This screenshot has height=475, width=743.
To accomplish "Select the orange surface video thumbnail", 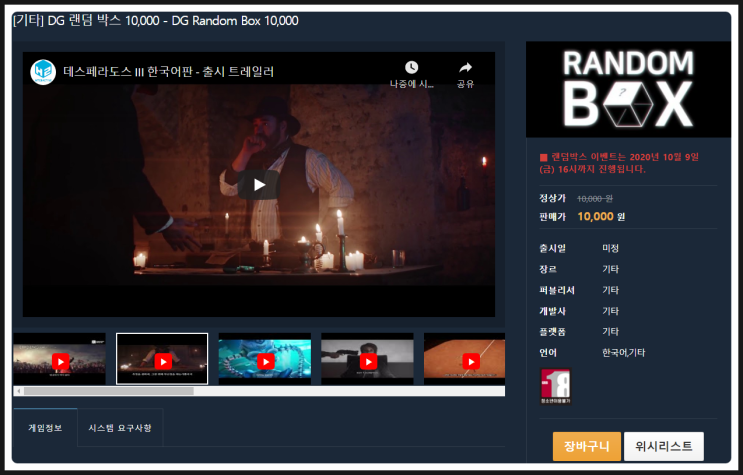I will point(464,359).
